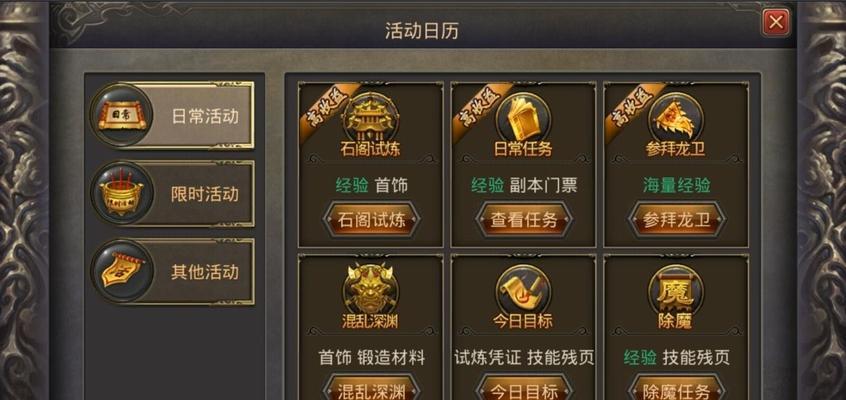Click the 参拜龙卫 flag icon
Viewport: 846px width, 400px height.
click(676, 118)
